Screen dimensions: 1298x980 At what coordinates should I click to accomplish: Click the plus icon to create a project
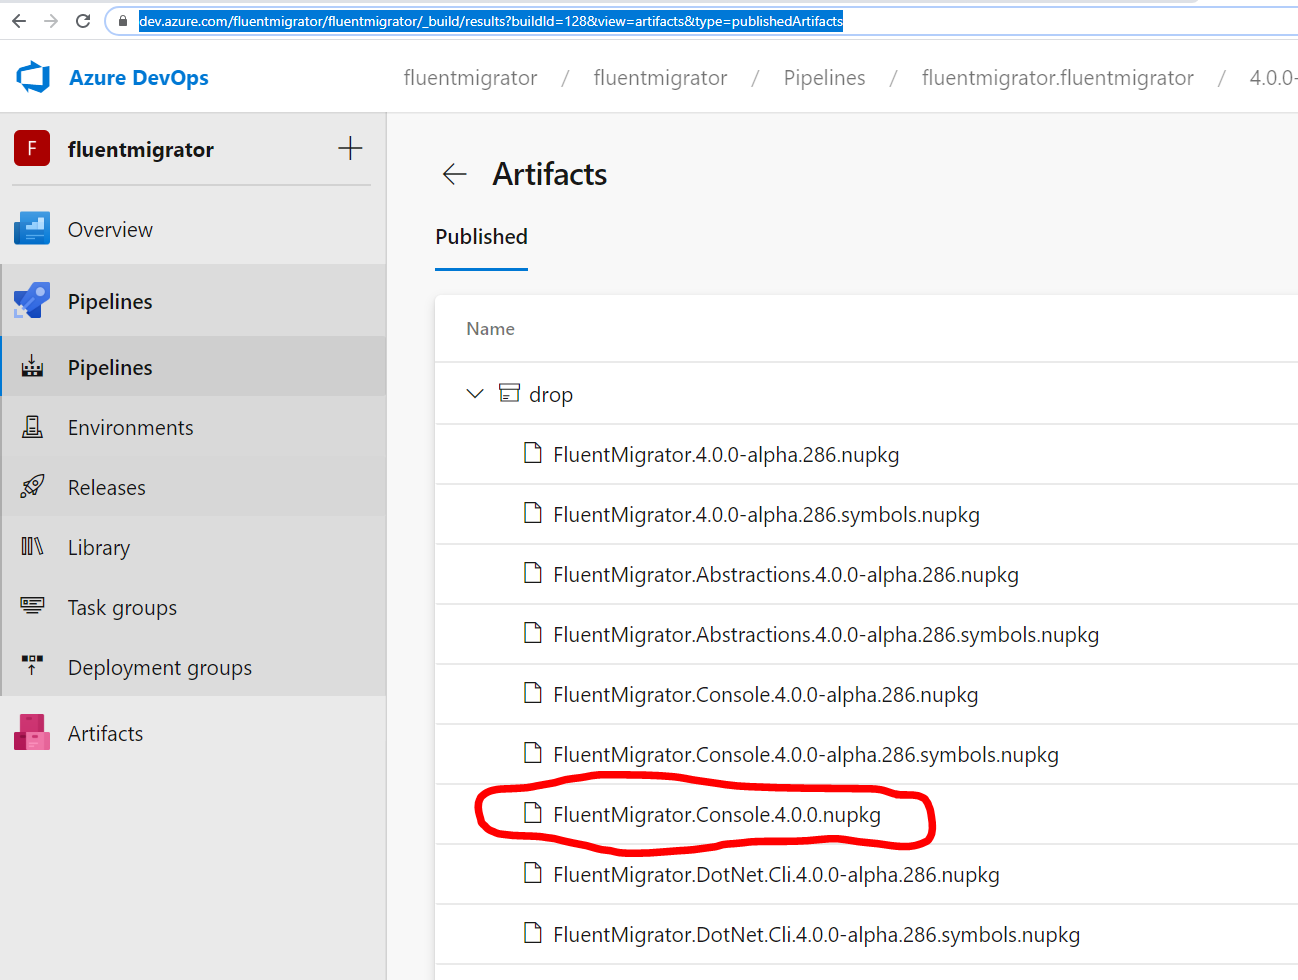350,148
